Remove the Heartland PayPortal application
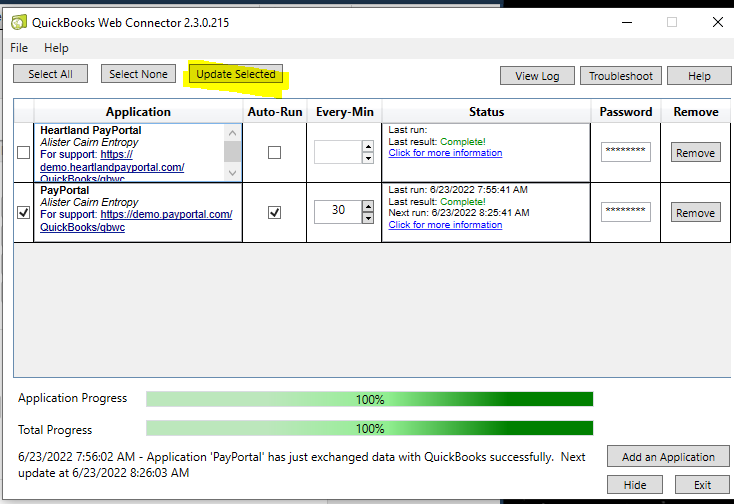The image size is (734, 504). click(x=696, y=153)
